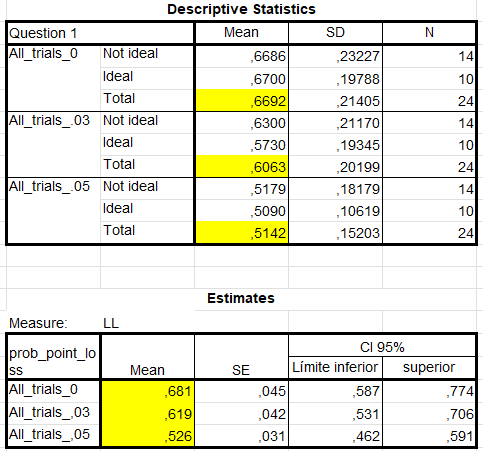Select the Estimates table title

click(x=241, y=298)
